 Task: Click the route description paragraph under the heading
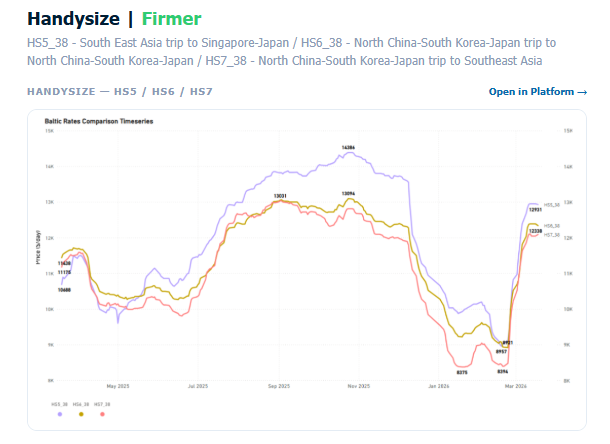pos(291,52)
